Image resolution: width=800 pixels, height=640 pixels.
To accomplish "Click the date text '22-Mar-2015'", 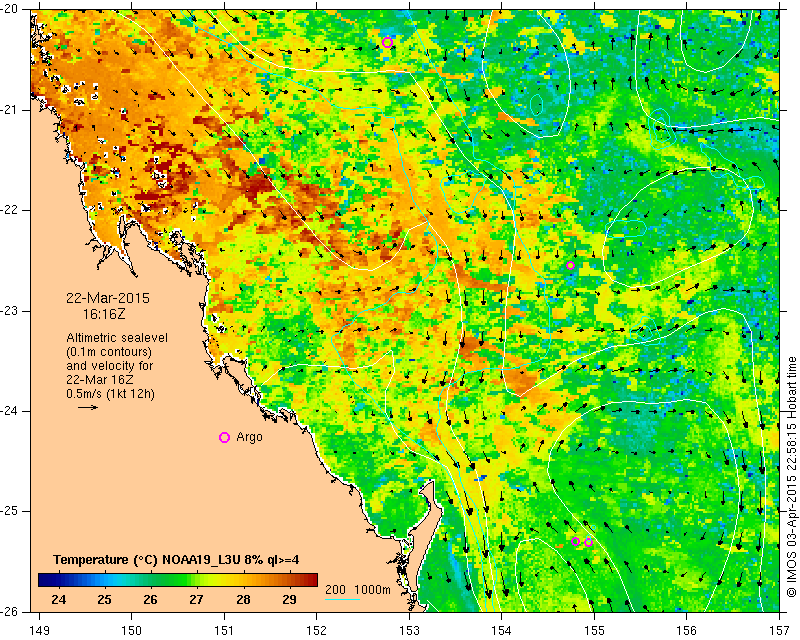I will [108, 298].
